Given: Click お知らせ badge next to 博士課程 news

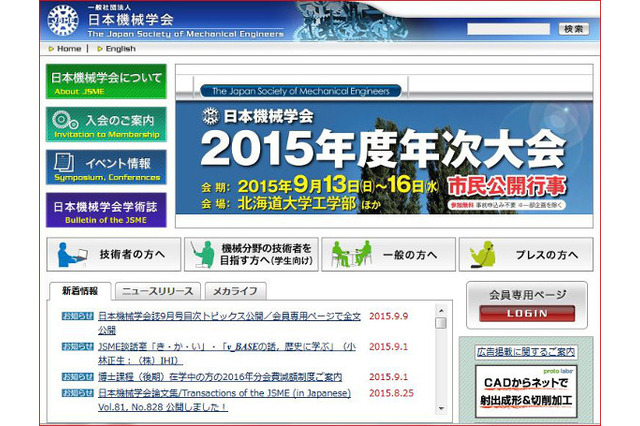Looking at the screenshot, I should click(78, 377).
